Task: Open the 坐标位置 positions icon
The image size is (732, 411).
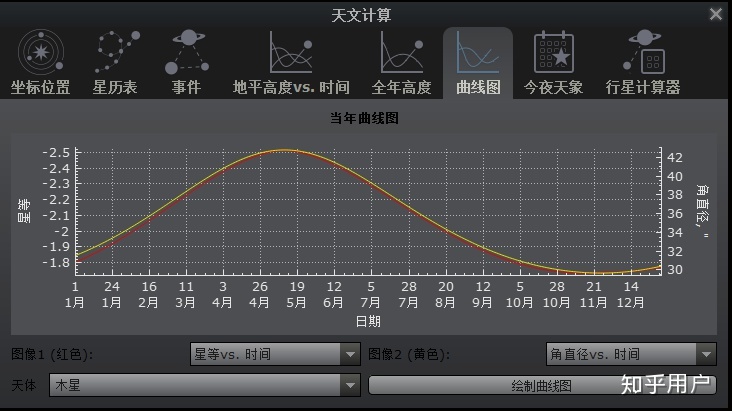Action: tap(41, 52)
